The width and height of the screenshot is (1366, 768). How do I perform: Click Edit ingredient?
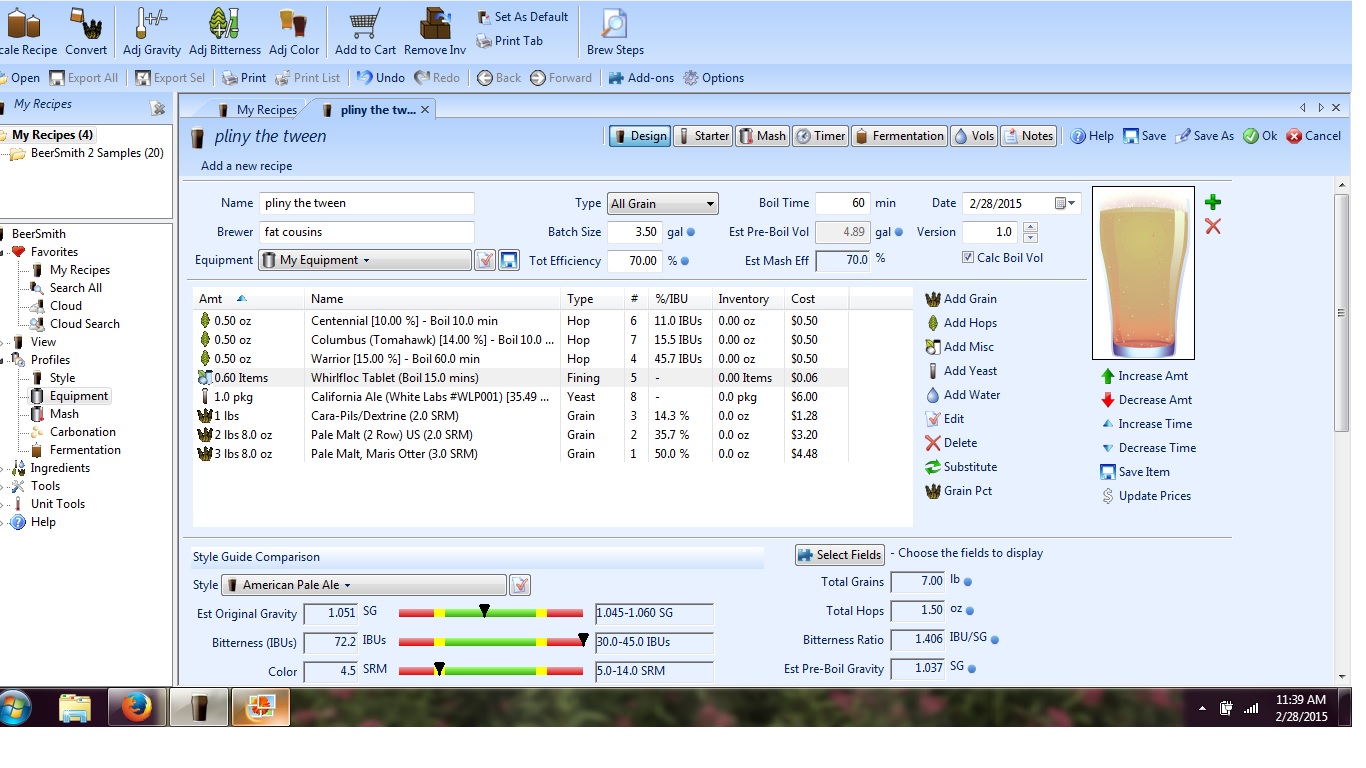point(945,419)
